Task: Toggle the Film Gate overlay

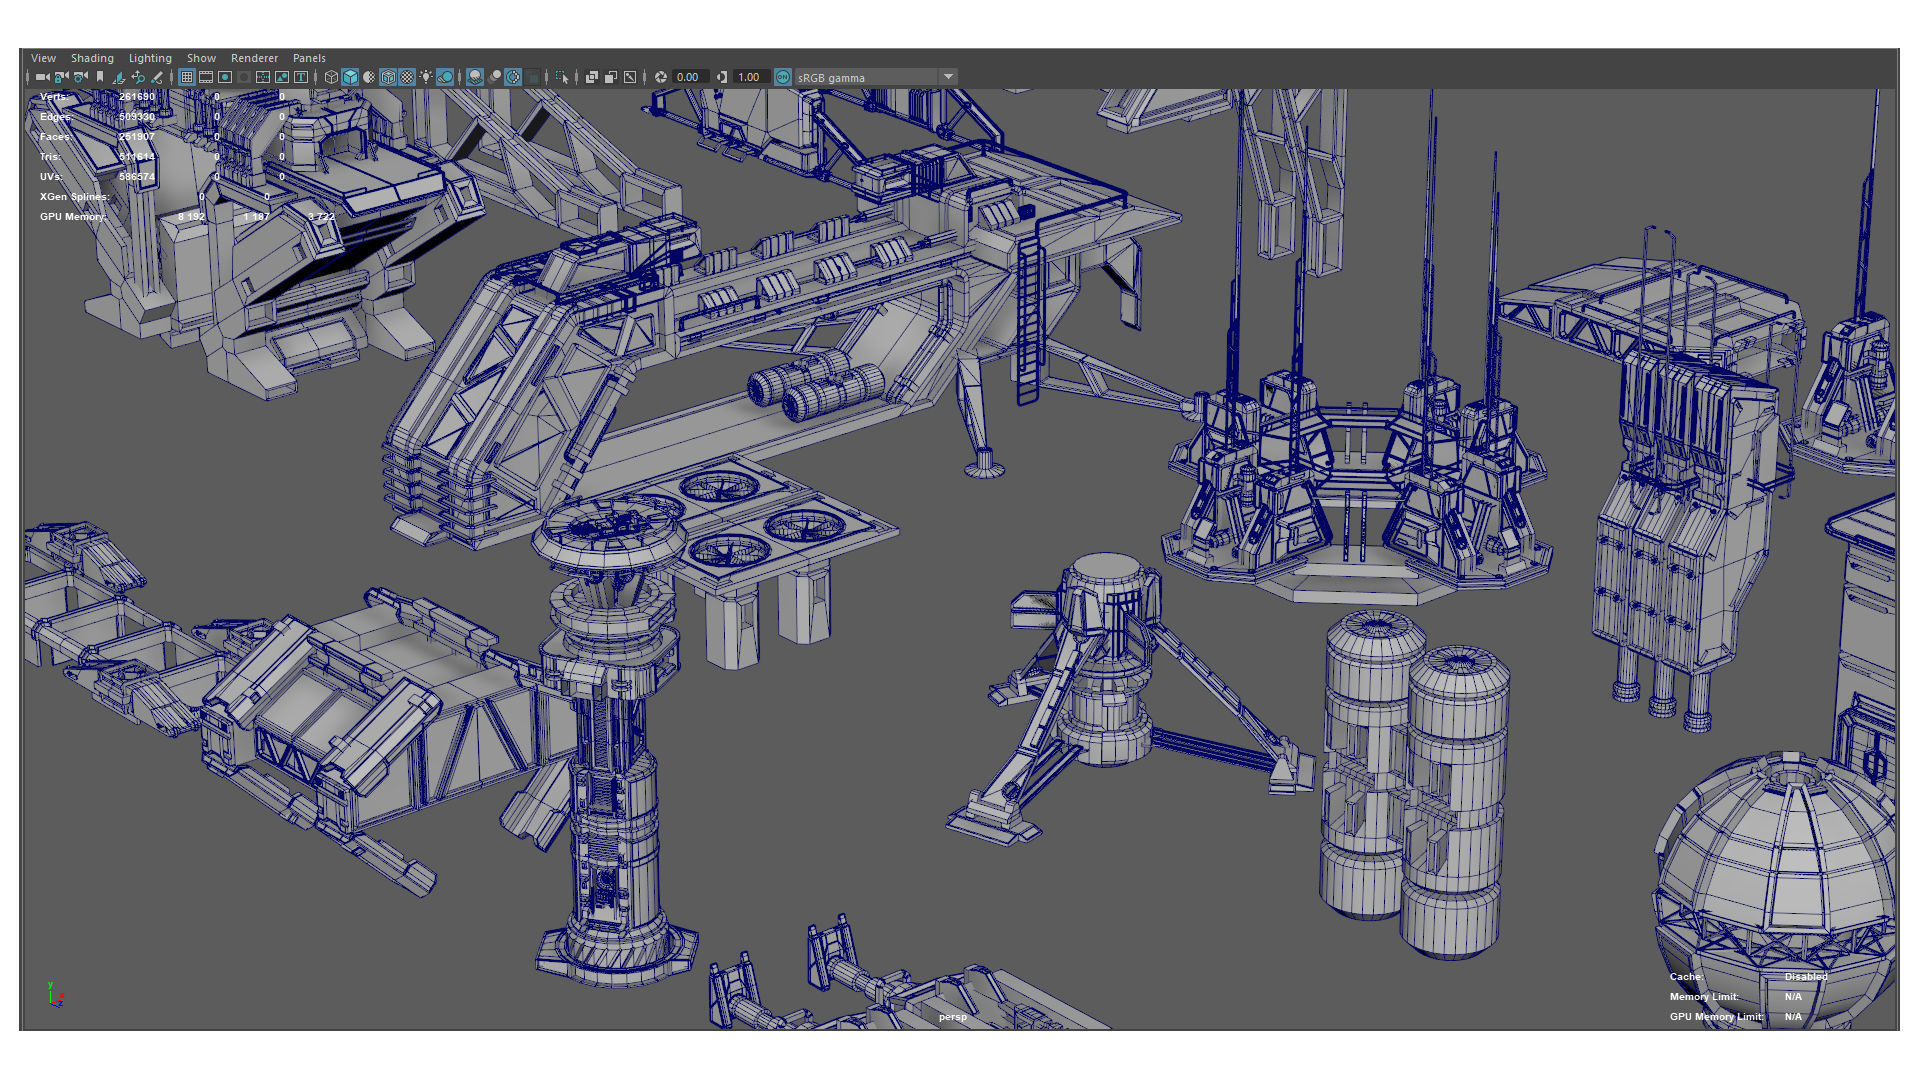Action: click(206, 77)
